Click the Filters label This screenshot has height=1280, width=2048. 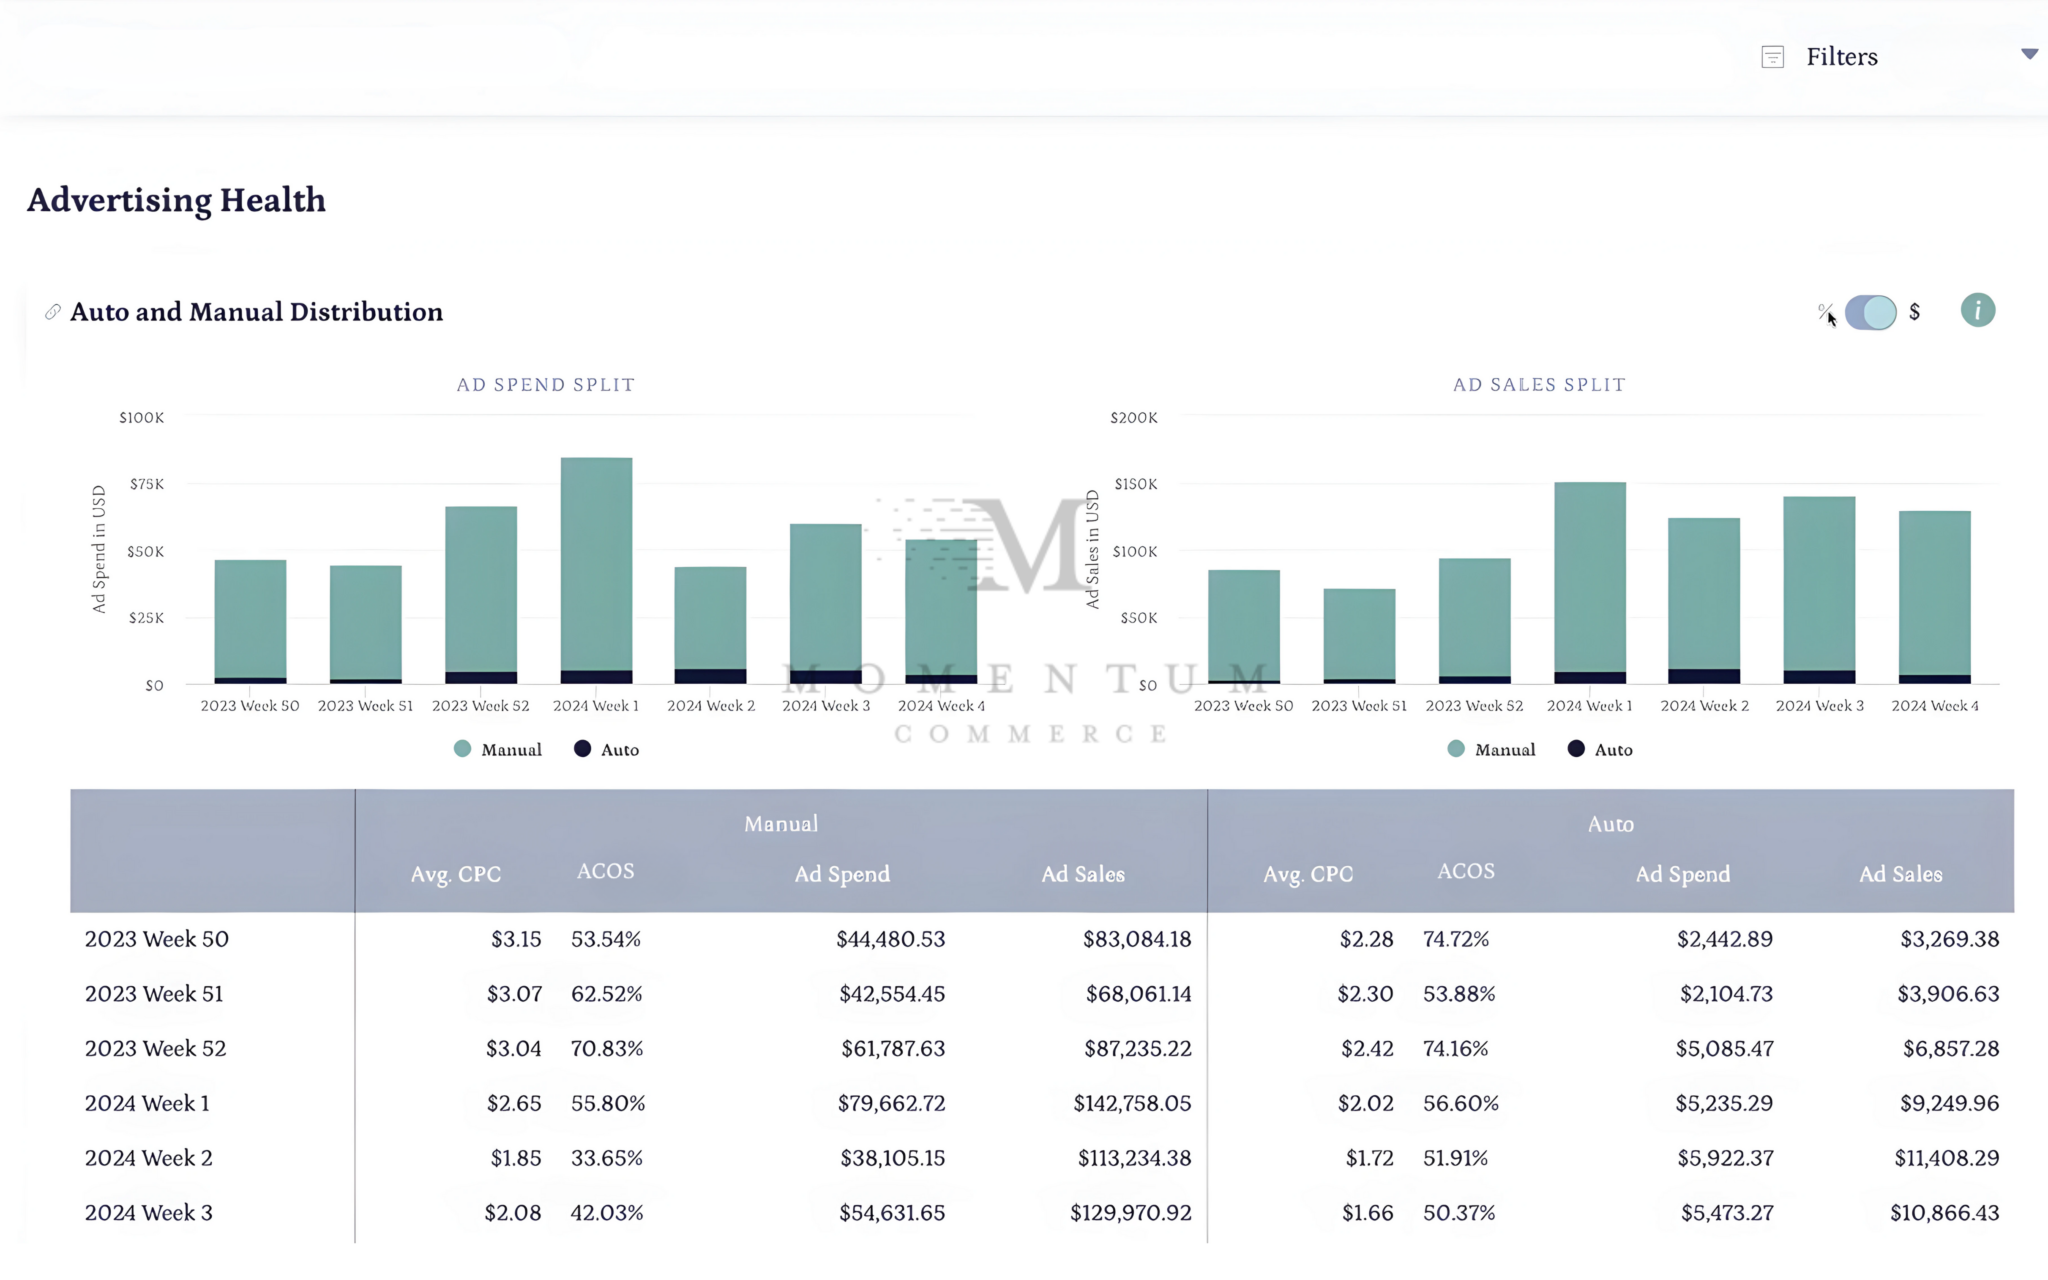click(x=1841, y=57)
